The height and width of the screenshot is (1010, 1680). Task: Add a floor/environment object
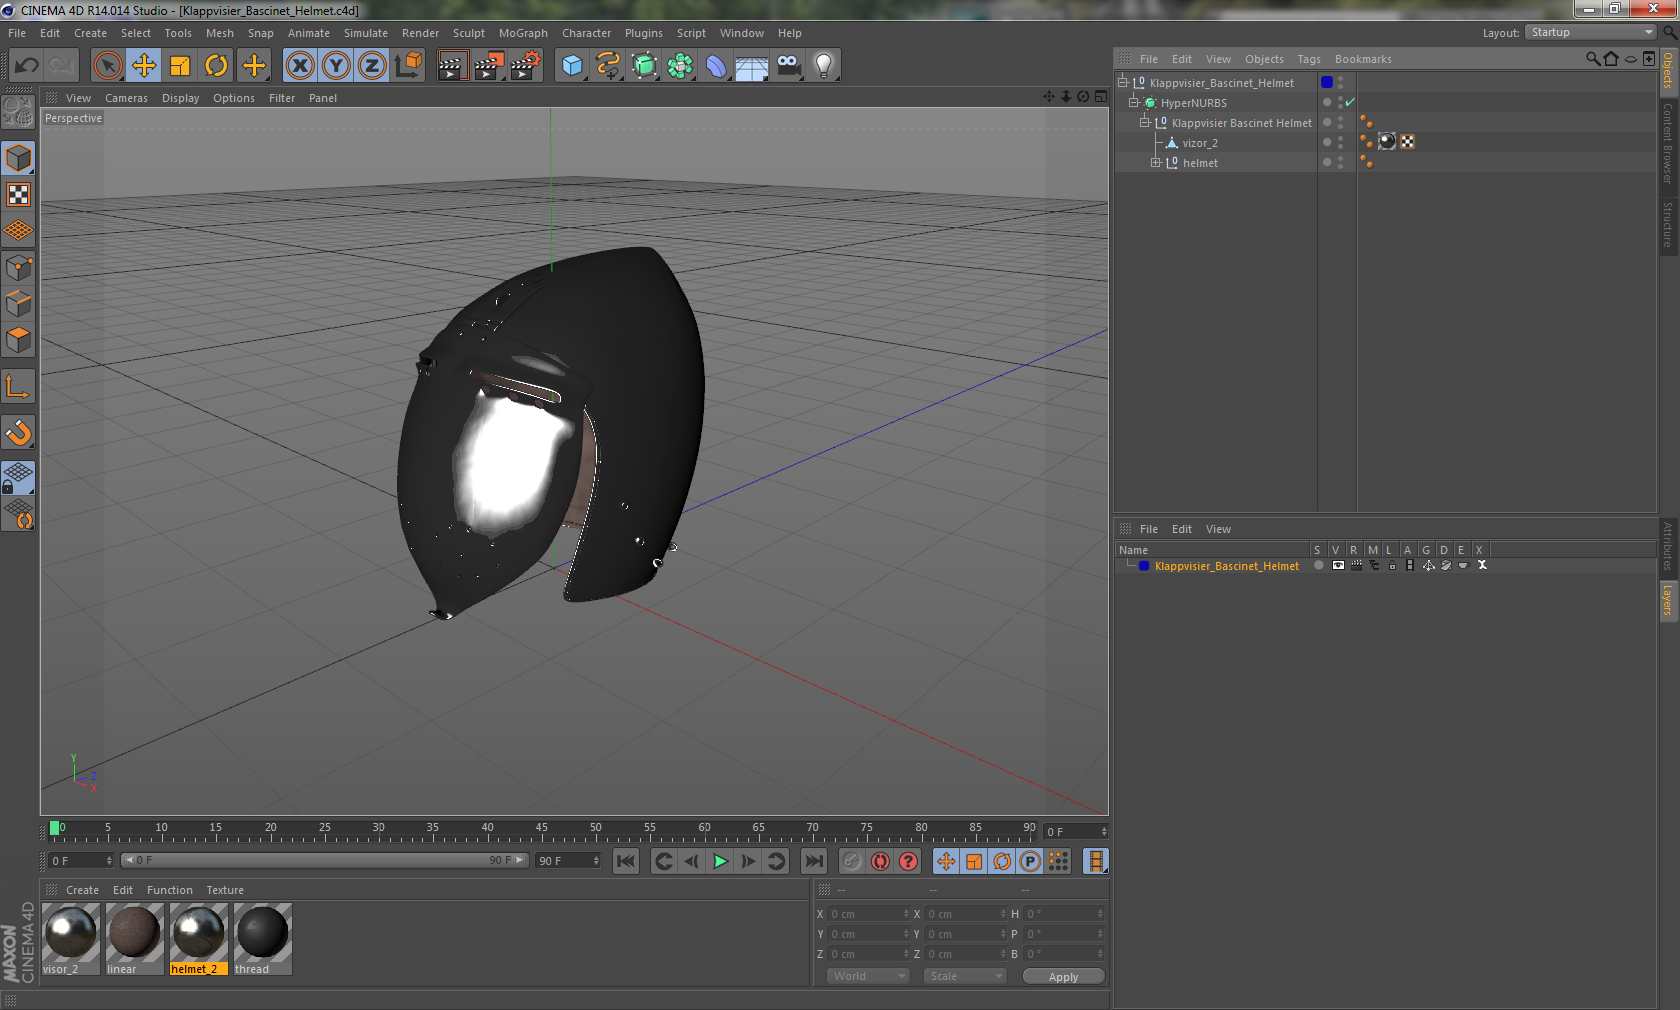pos(752,66)
